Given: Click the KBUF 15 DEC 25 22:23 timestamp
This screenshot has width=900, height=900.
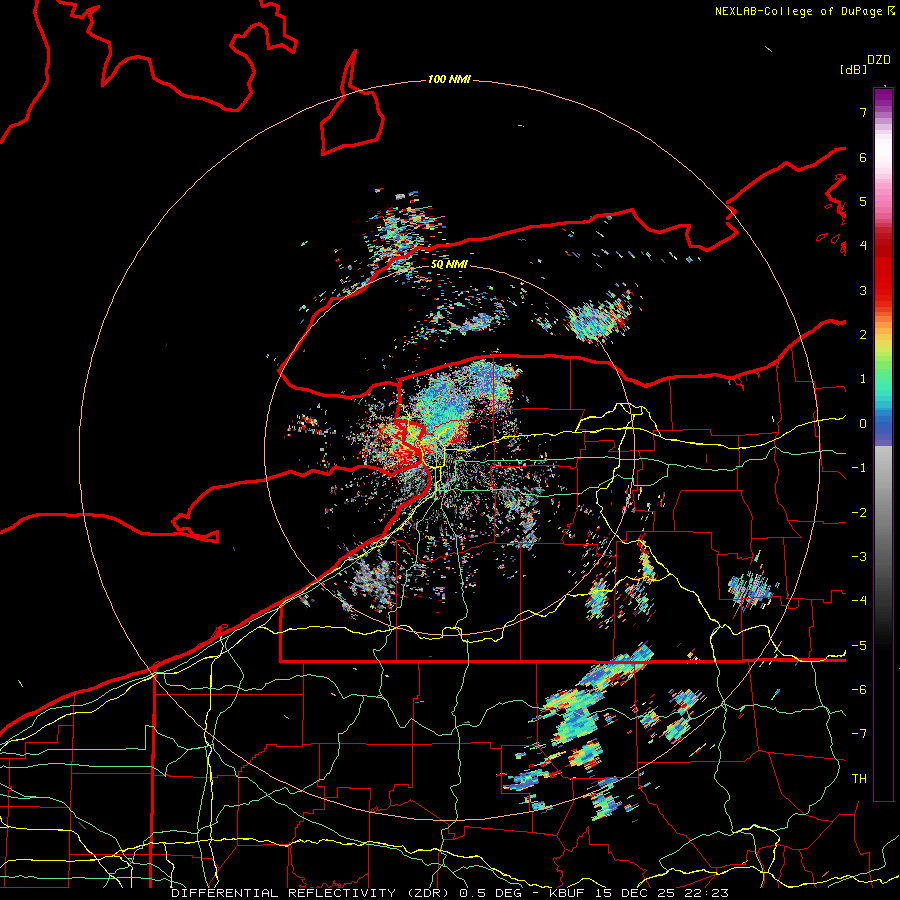Looking at the screenshot, I should tap(639, 893).
